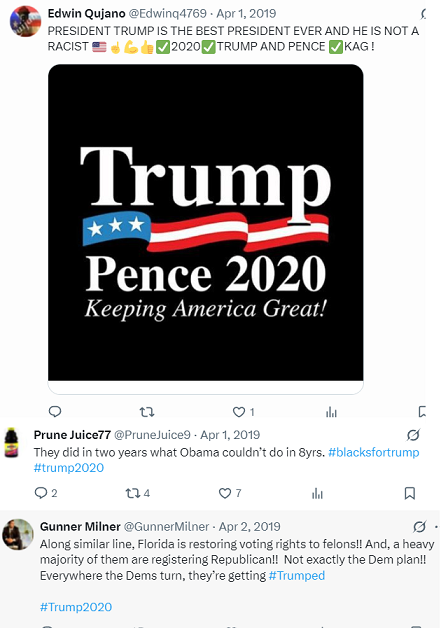
Task: Bookmark Prune Juice77's tweet
Action: (x=410, y=493)
